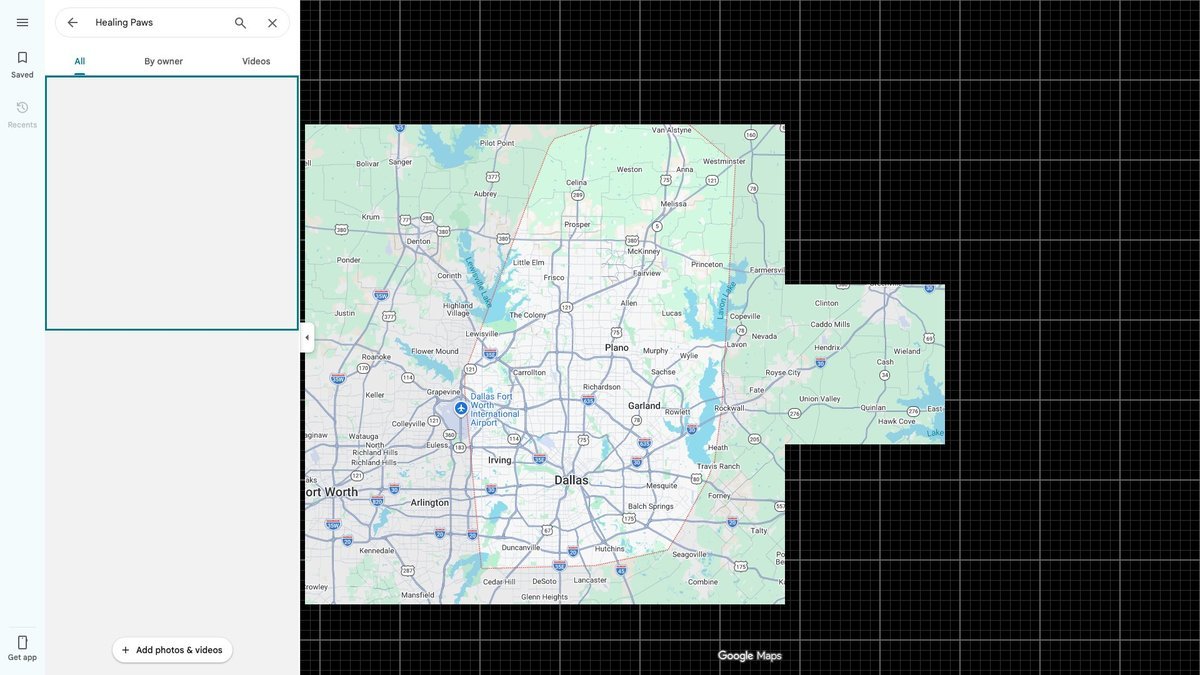Click the Grapevine label on map
Image resolution: width=1200 pixels, height=675 pixels.
(x=442, y=392)
